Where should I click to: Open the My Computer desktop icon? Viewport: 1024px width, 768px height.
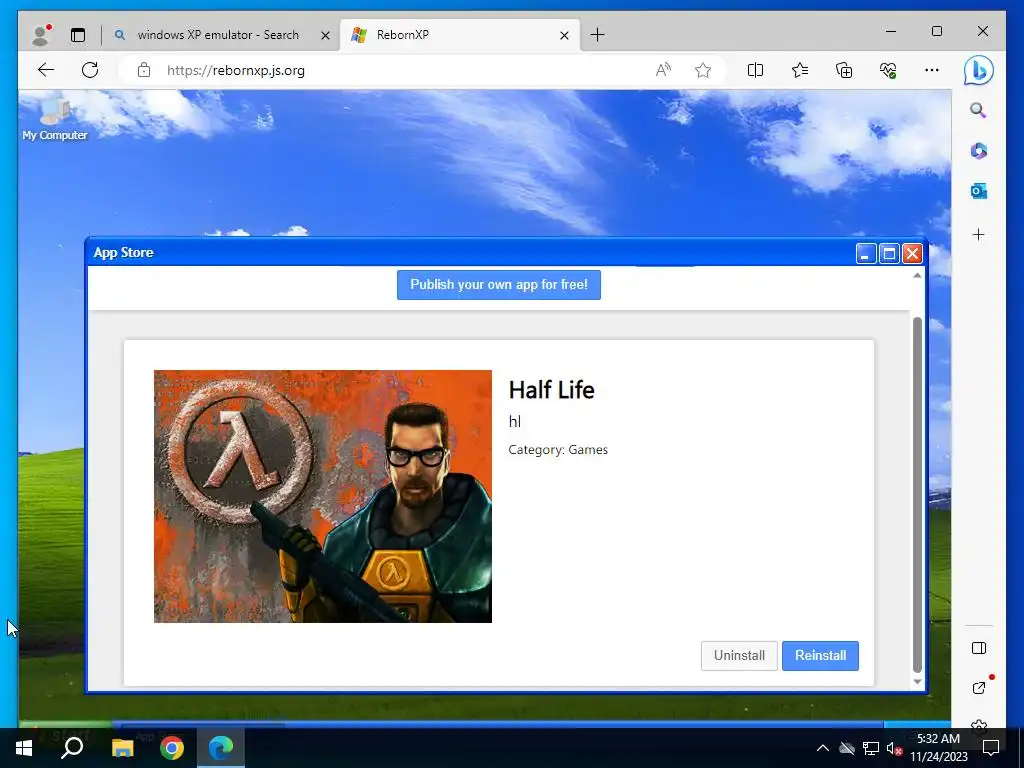(x=55, y=120)
